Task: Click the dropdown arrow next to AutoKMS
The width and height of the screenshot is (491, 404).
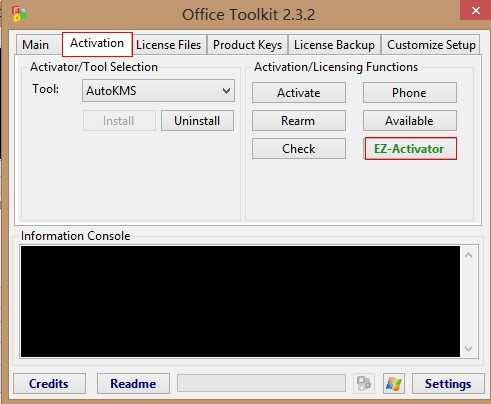Action: click(227, 91)
